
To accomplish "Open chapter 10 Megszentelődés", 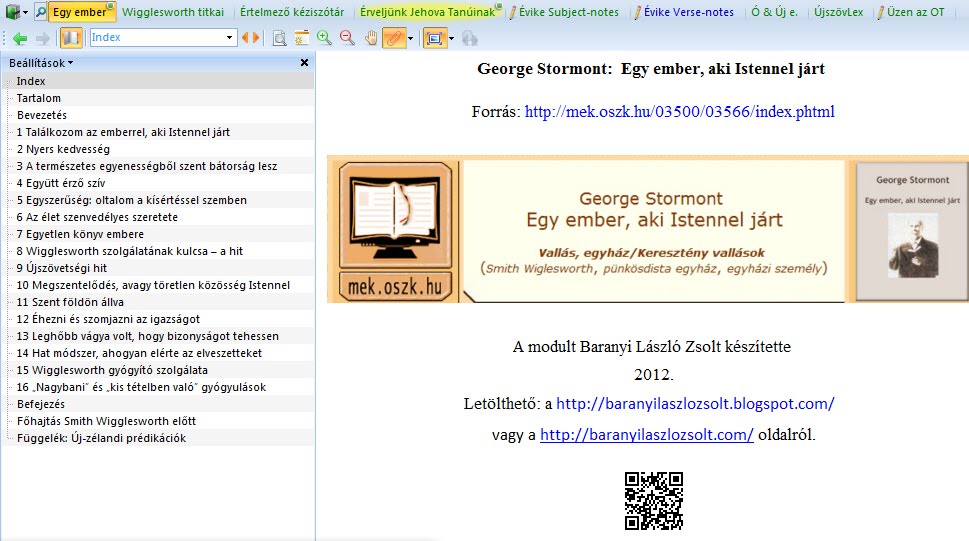I will pos(153,285).
